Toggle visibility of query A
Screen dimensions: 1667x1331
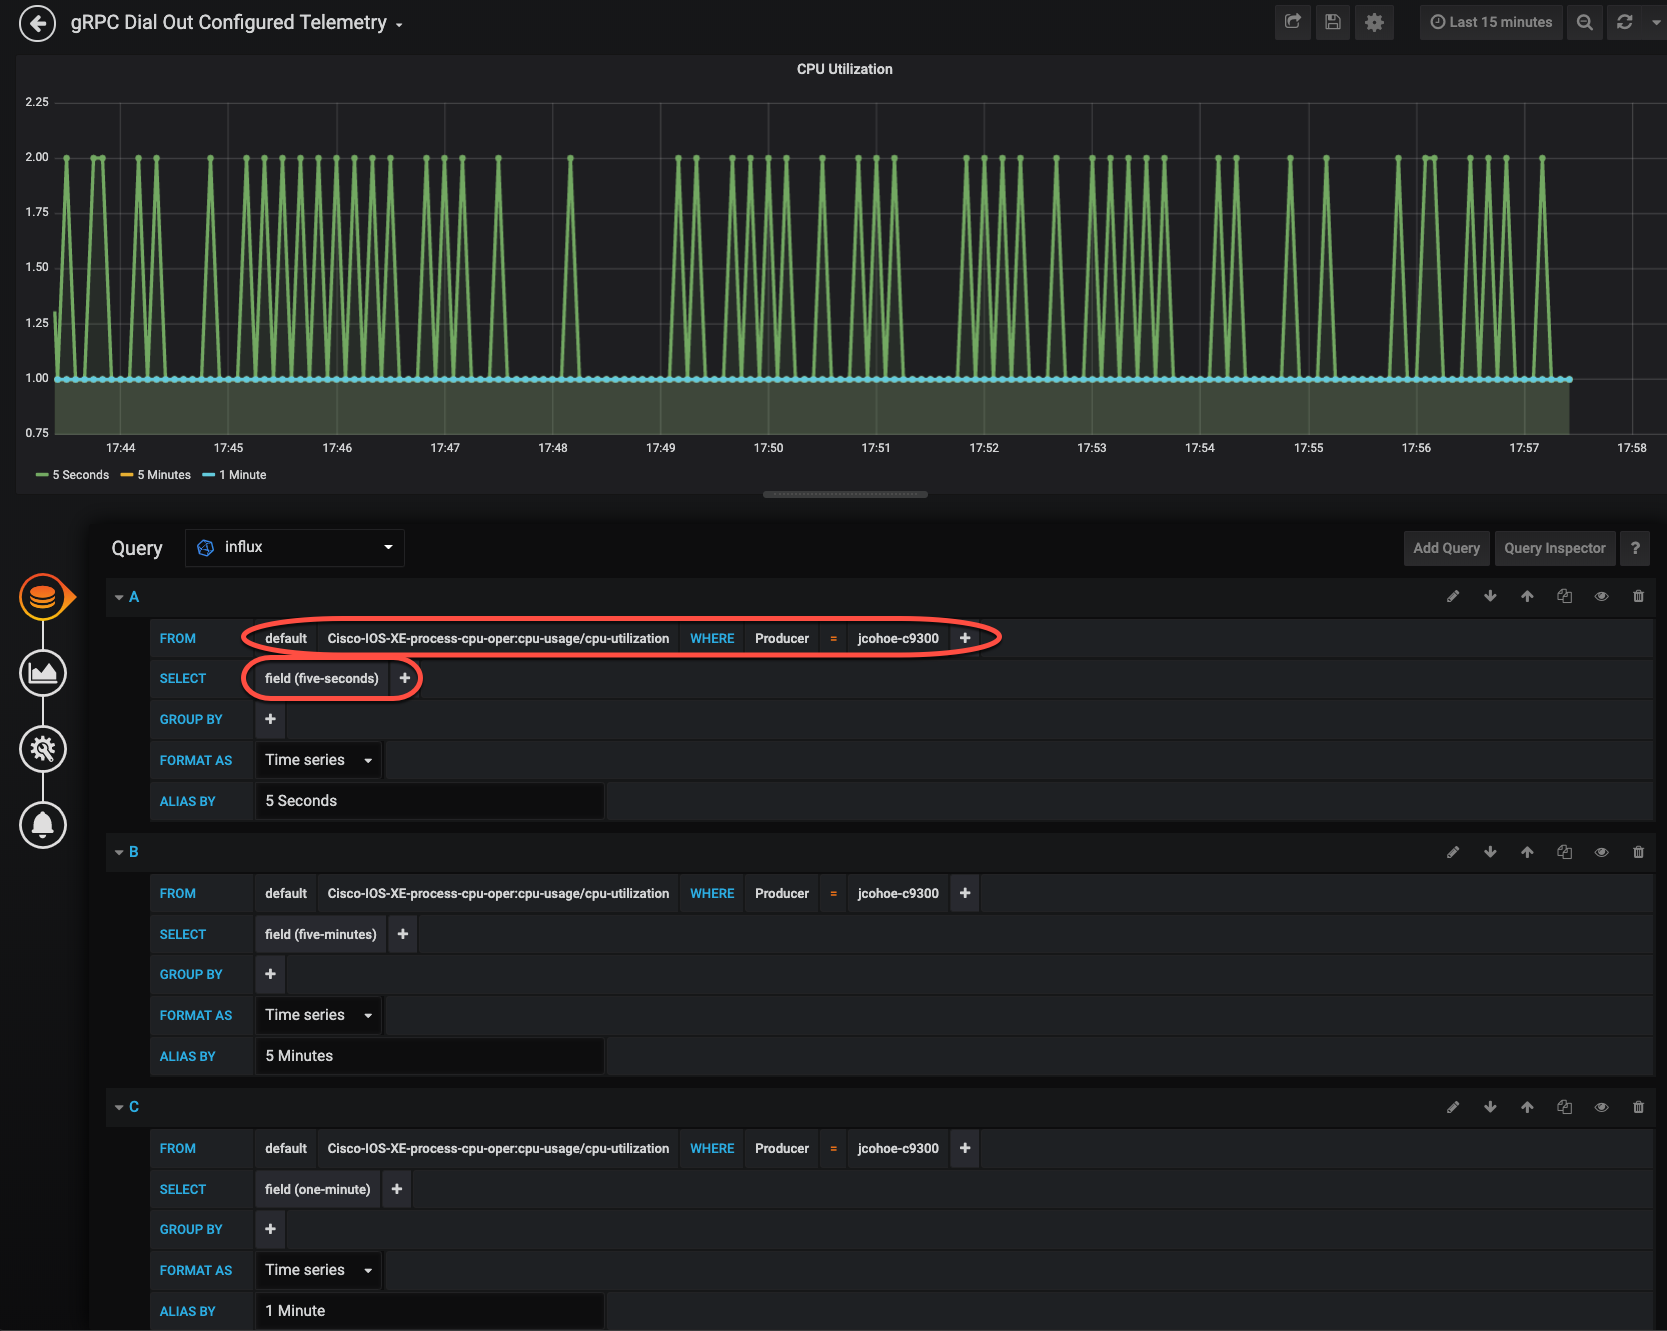(x=1601, y=597)
